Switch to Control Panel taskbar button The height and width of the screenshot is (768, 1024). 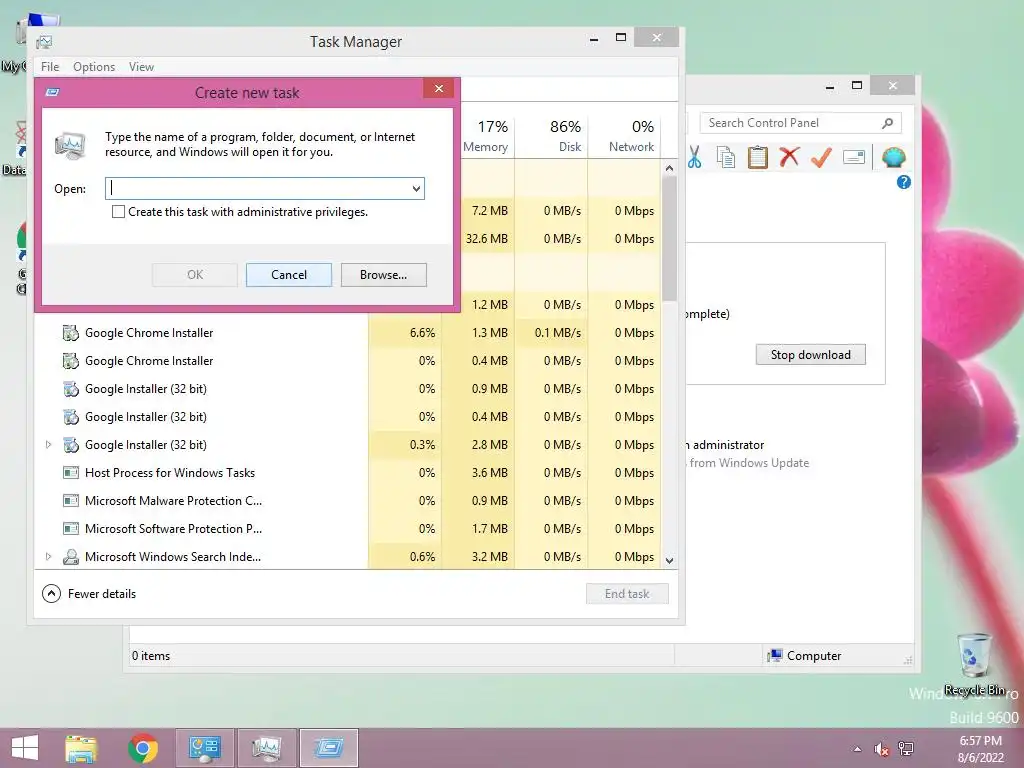click(204, 748)
